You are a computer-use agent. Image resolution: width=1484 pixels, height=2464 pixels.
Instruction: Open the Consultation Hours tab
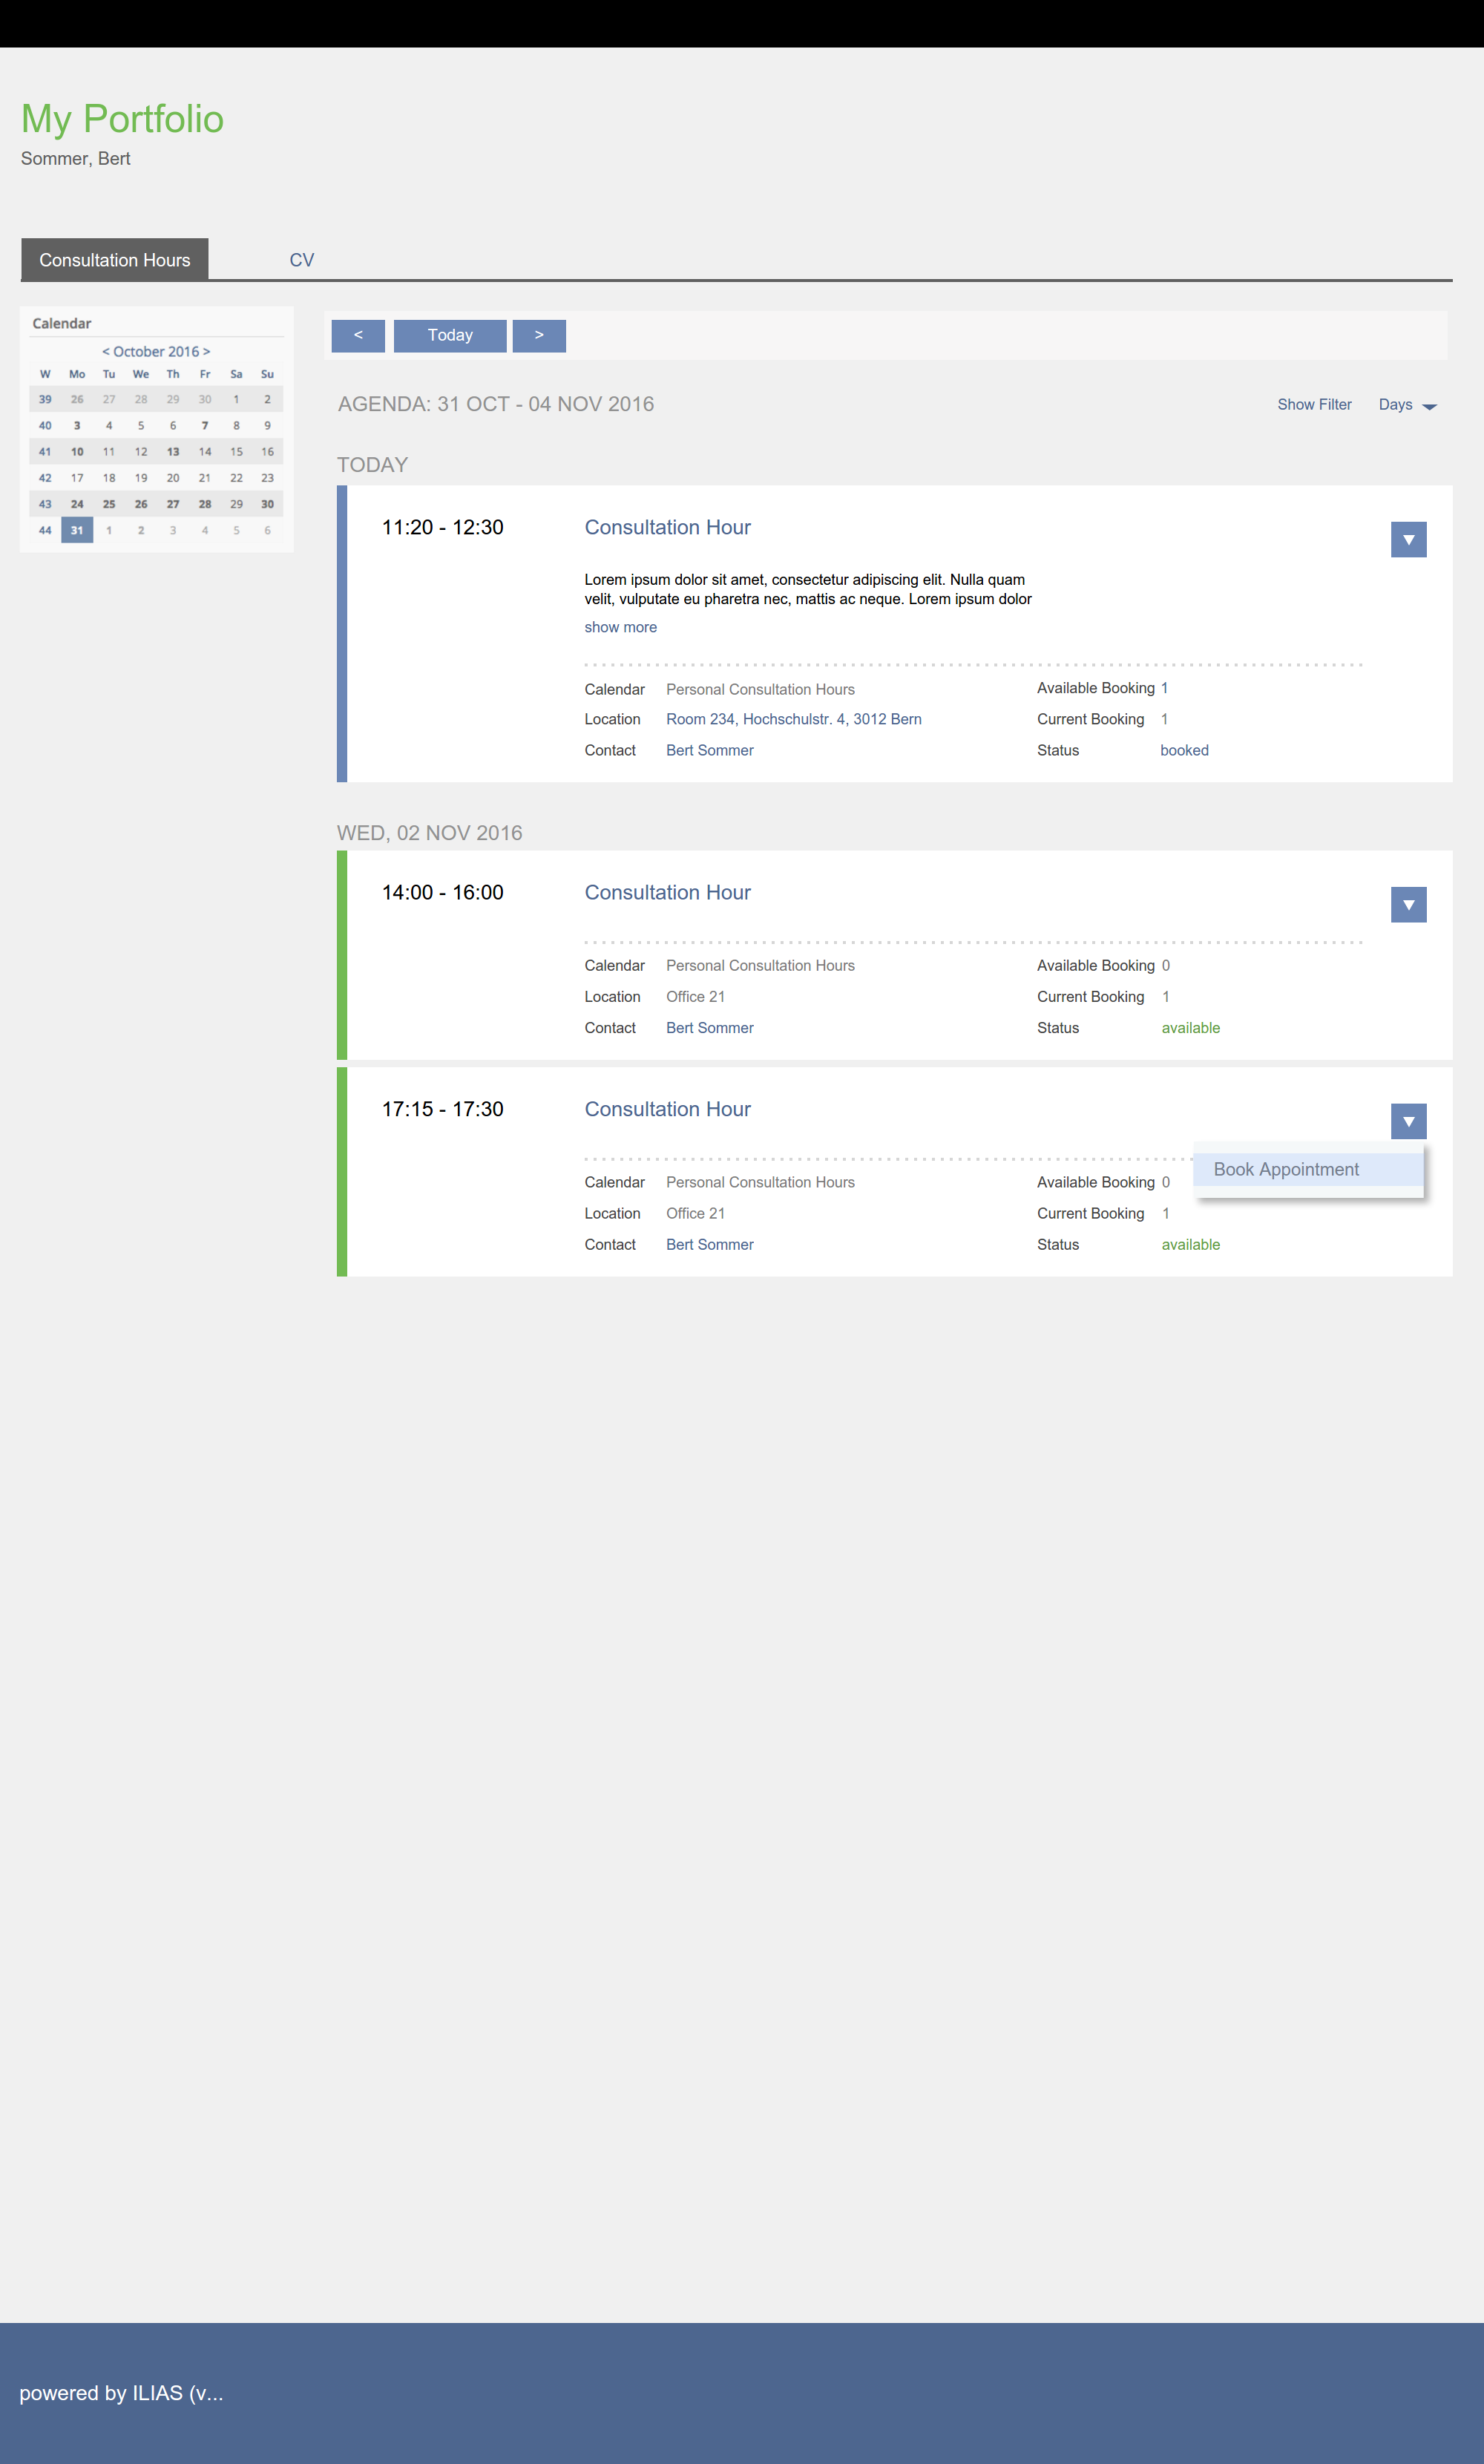pos(115,260)
